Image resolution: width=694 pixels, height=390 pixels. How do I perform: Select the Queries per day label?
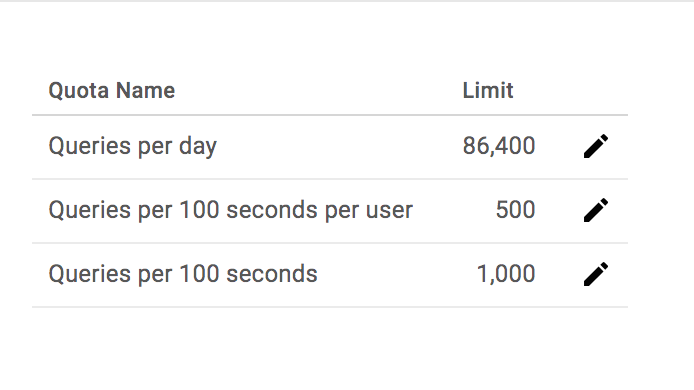pos(132,147)
